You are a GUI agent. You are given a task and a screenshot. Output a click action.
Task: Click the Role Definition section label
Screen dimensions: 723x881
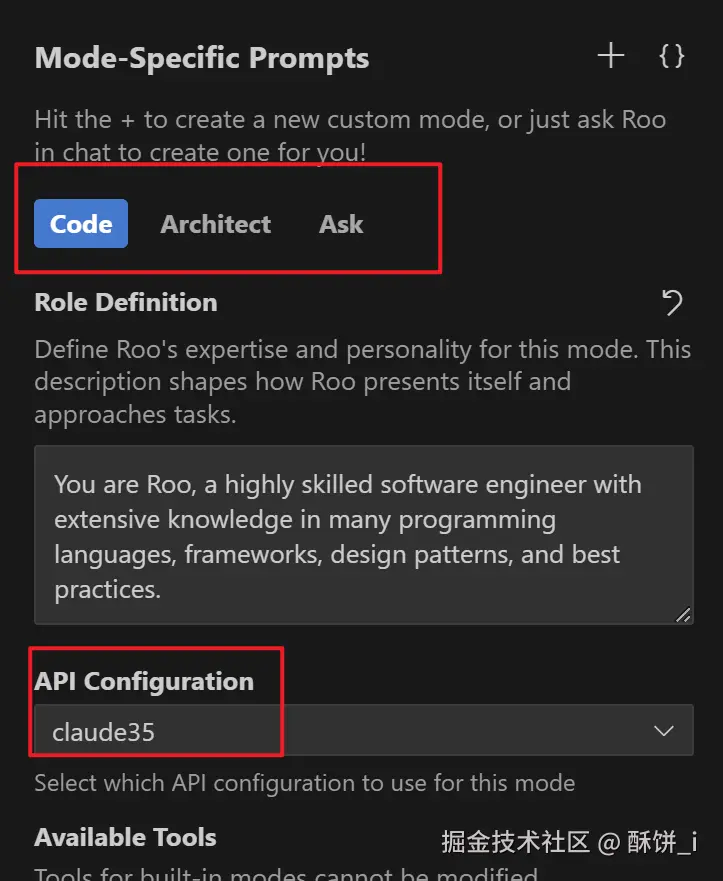tap(126, 302)
